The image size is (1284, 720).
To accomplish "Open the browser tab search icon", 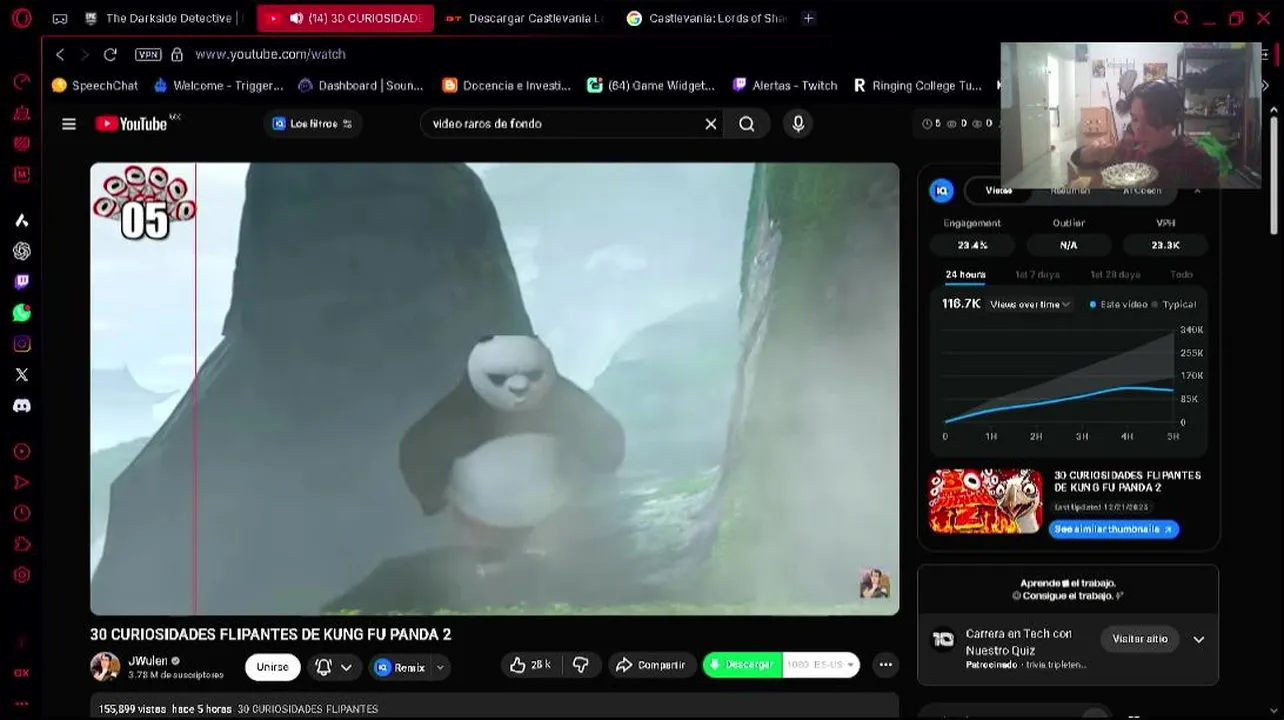I will (1181, 18).
